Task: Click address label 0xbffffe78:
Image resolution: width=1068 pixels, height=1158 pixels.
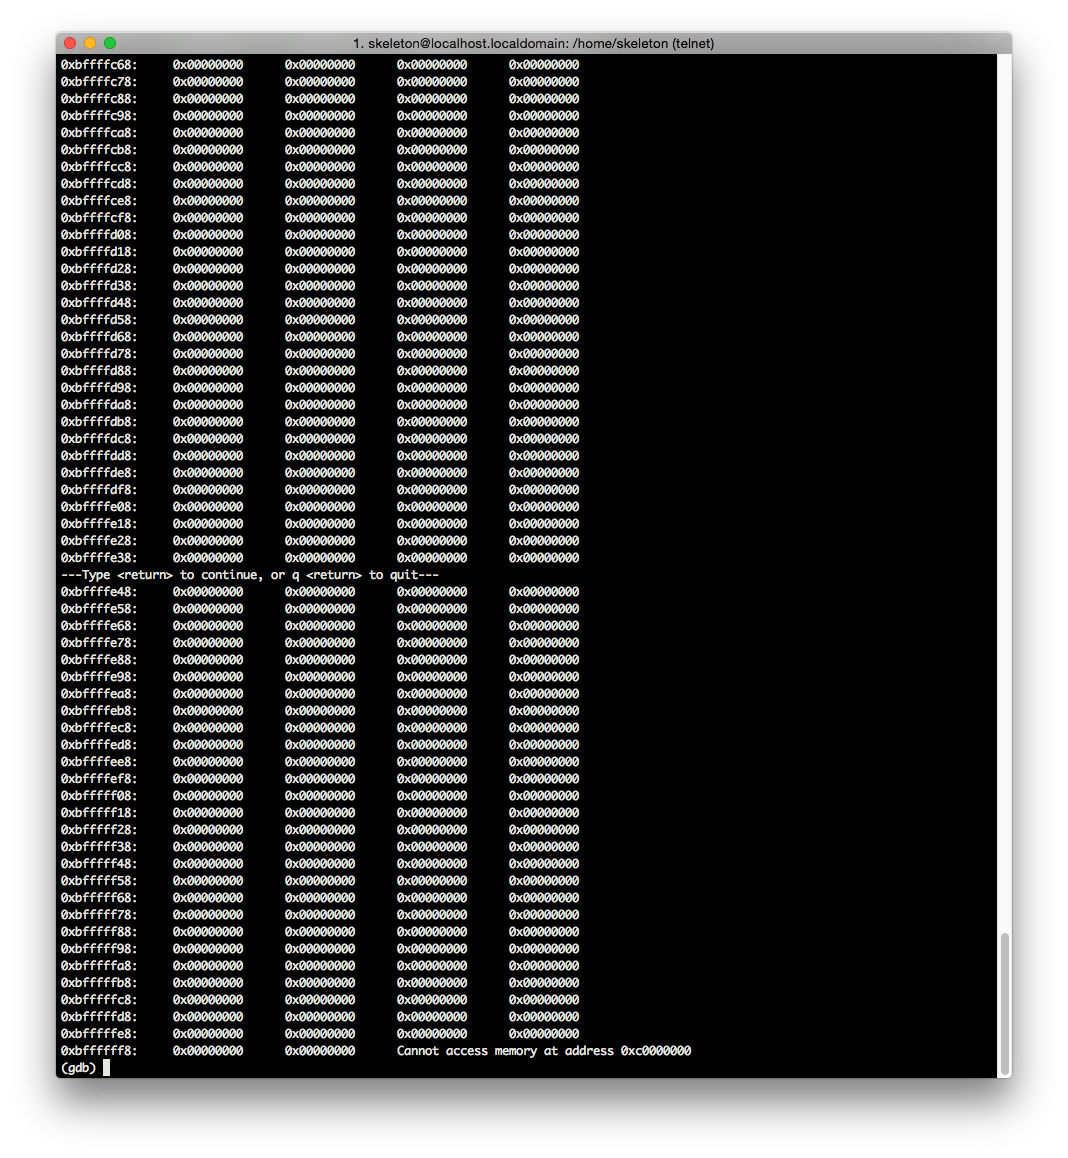Action: (x=99, y=643)
